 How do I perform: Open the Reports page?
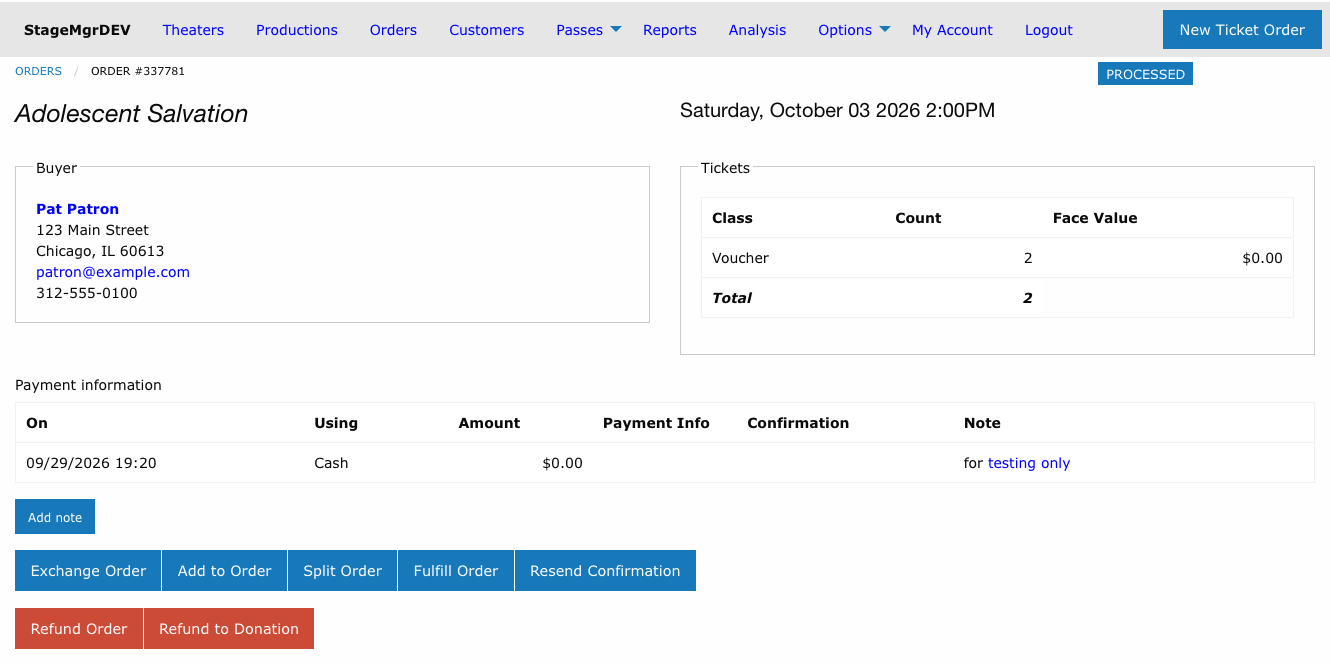pyautogui.click(x=670, y=30)
